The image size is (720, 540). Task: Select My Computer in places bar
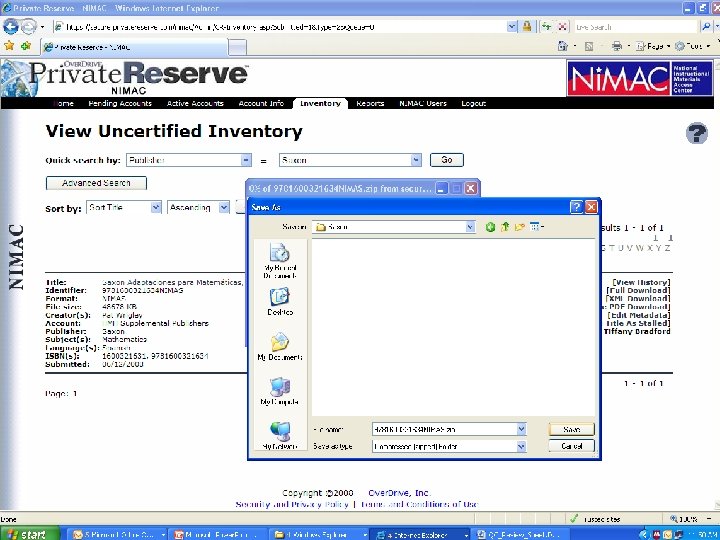click(x=280, y=391)
